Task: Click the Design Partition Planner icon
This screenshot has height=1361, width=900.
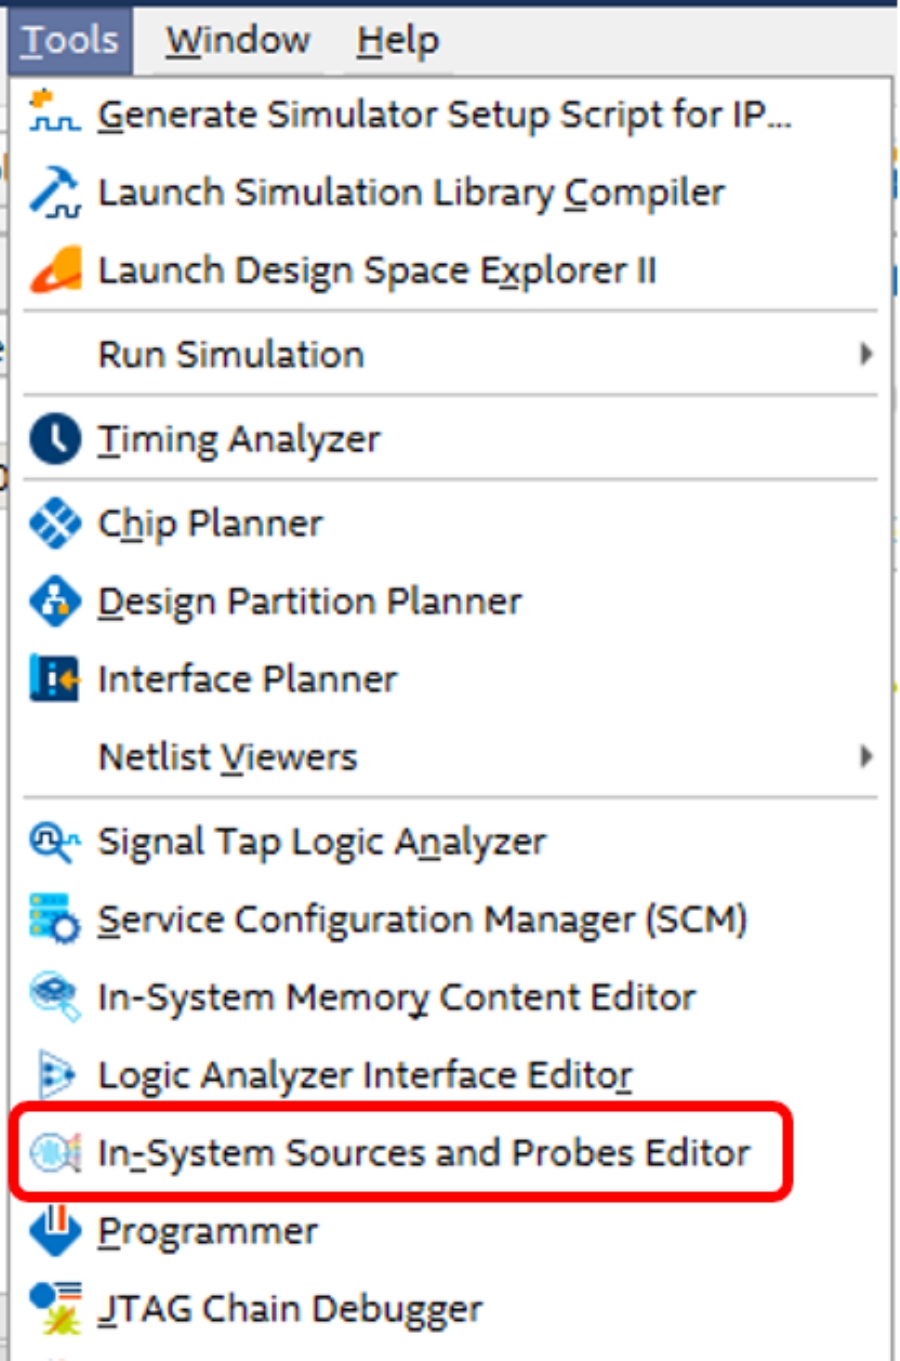Action: (x=54, y=601)
